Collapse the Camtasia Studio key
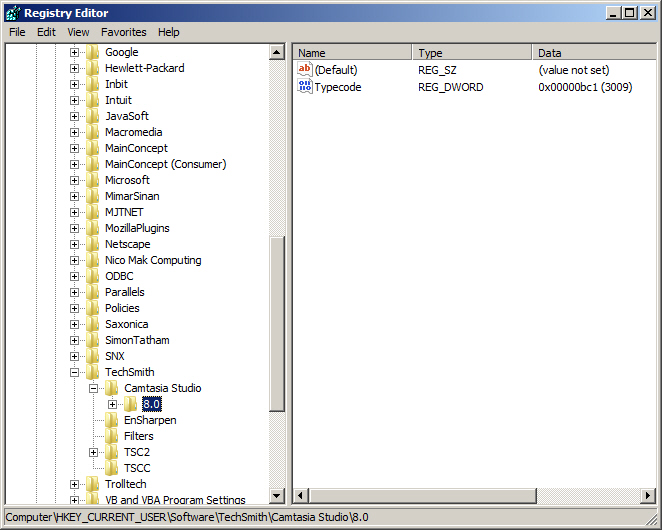Viewport: 662px width, 530px height. pos(93,389)
